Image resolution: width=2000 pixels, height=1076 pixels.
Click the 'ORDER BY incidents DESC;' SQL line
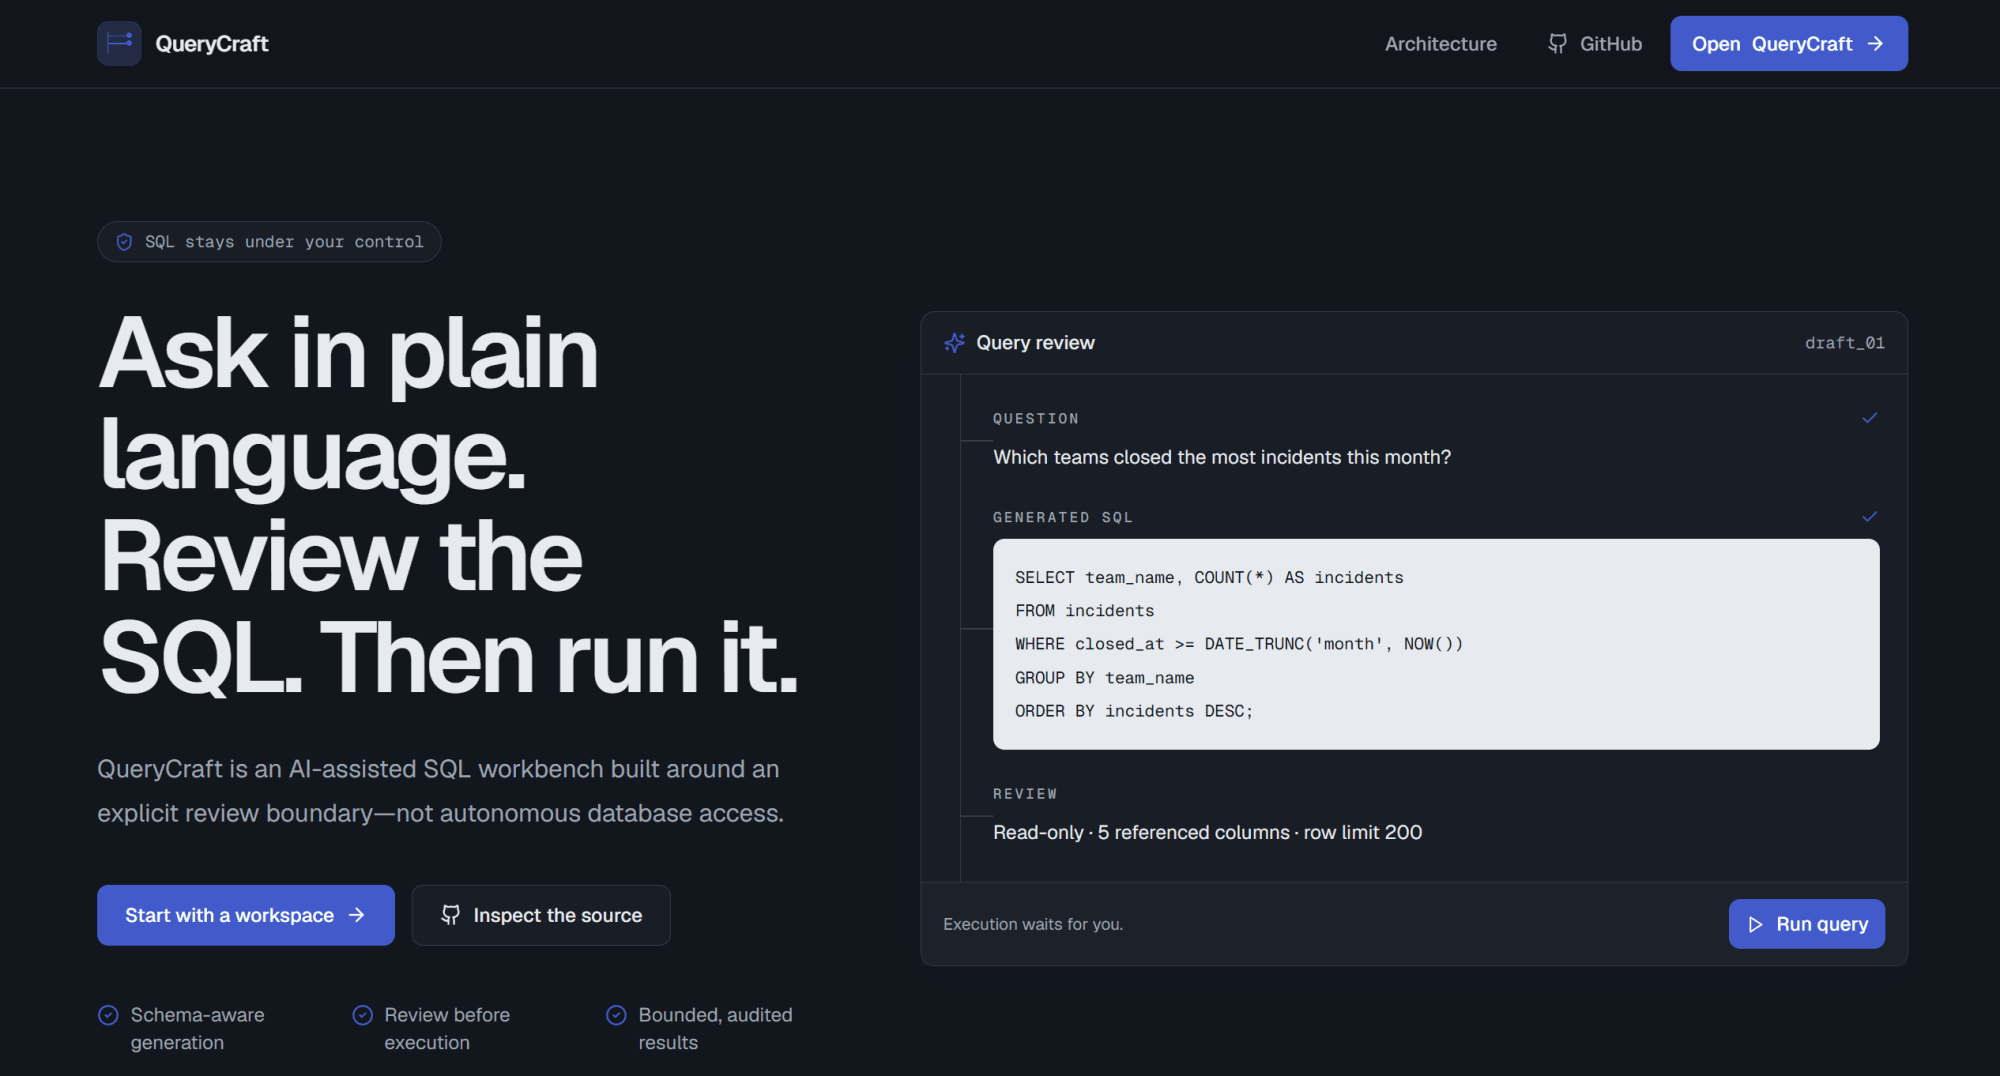(1134, 711)
